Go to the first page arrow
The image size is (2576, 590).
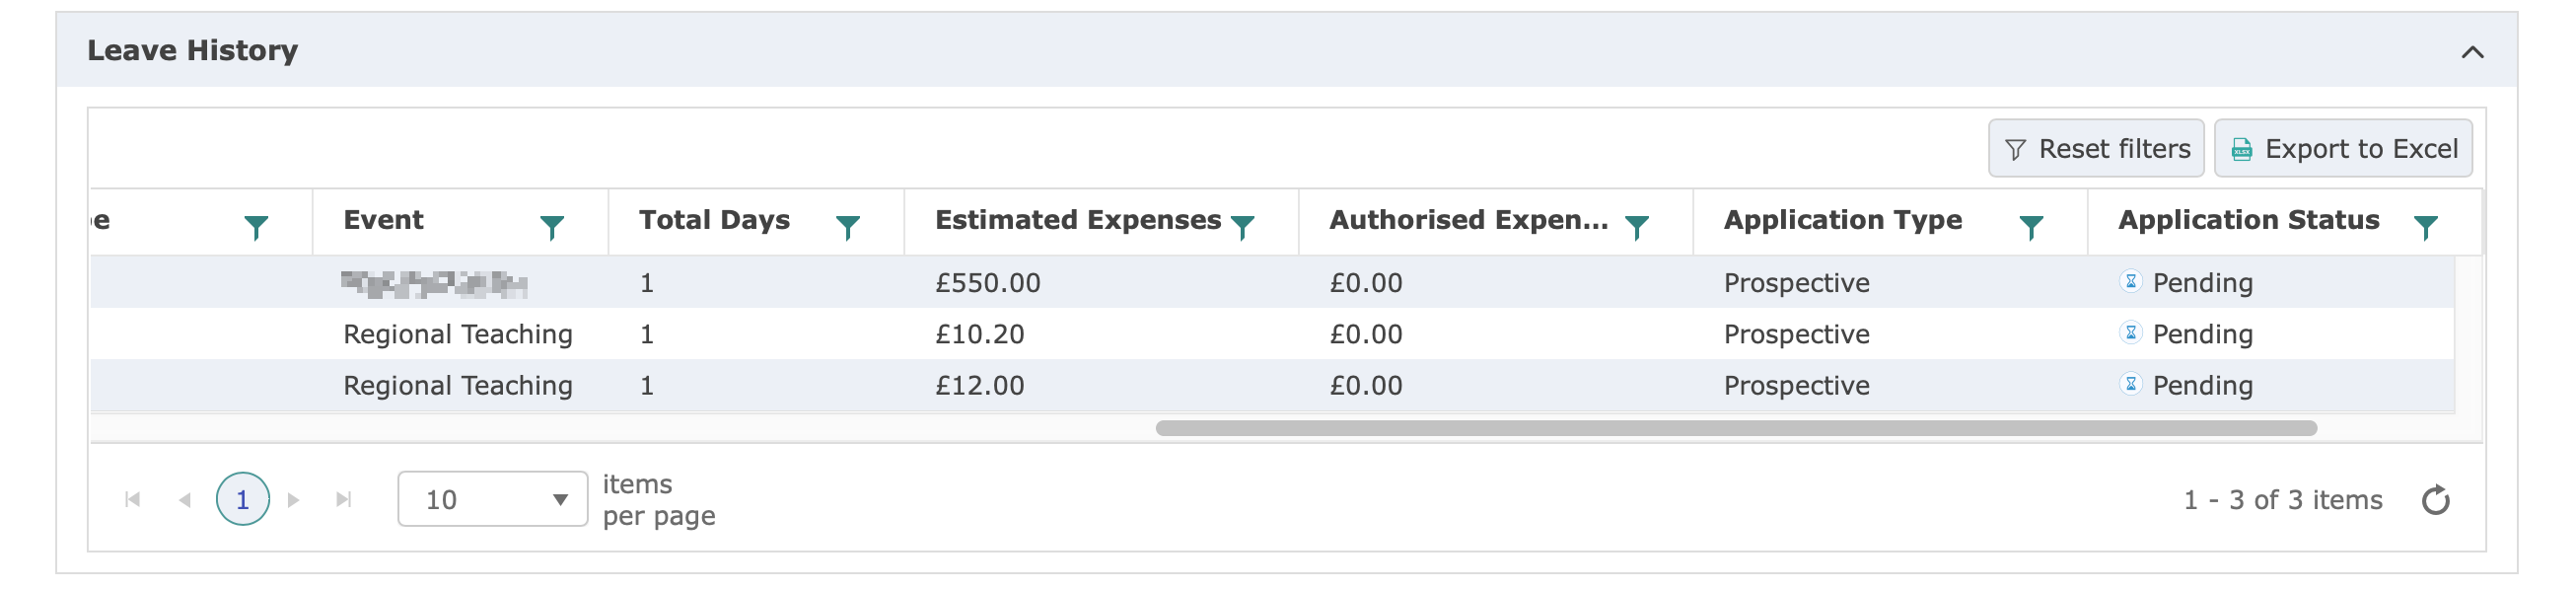pyautogui.click(x=132, y=499)
